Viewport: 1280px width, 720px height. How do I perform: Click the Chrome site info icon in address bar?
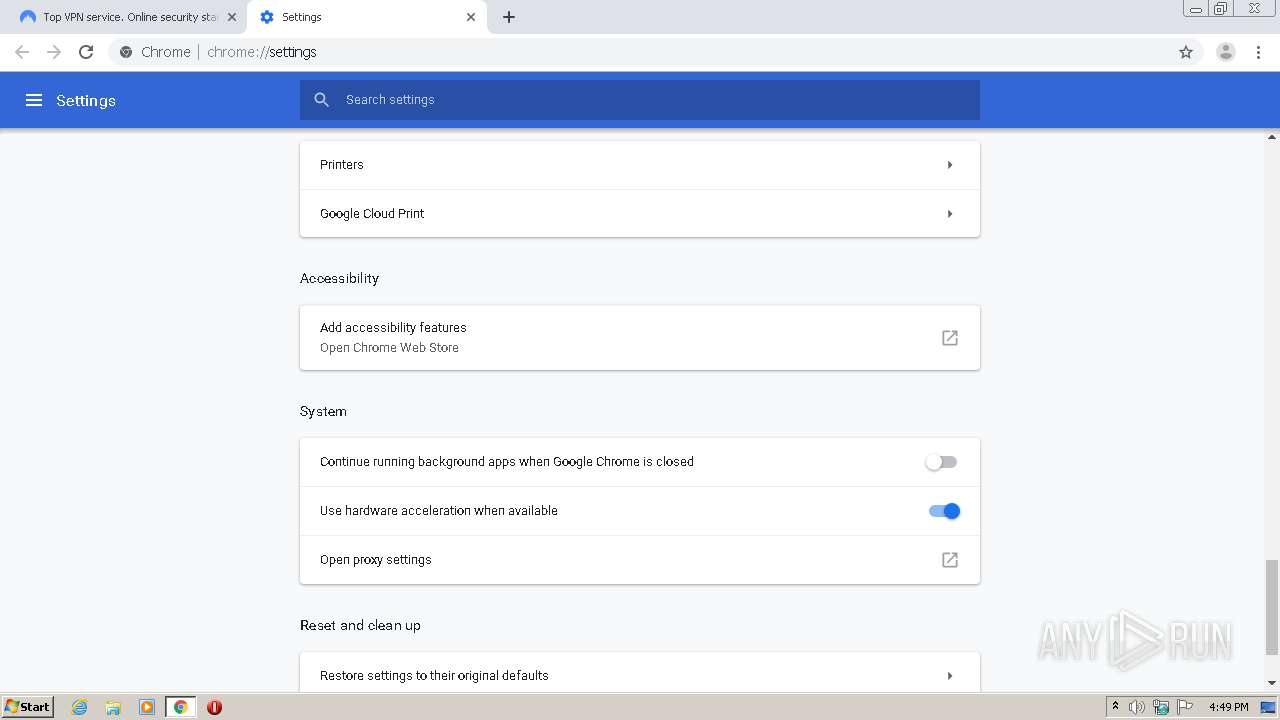pos(126,52)
